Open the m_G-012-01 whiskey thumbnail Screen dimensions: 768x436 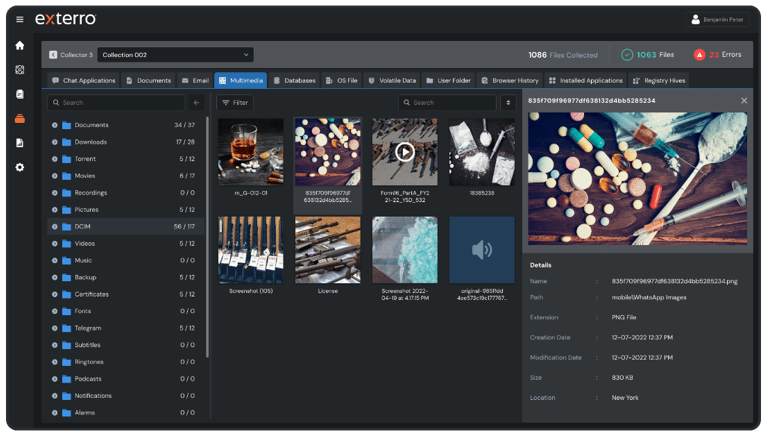[250, 152]
